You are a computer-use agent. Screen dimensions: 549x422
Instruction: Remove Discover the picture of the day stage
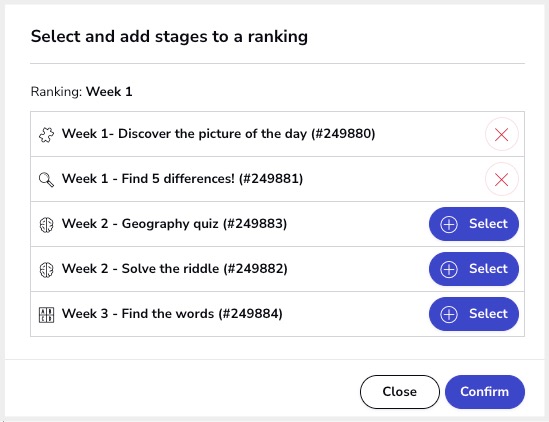pos(501,134)
